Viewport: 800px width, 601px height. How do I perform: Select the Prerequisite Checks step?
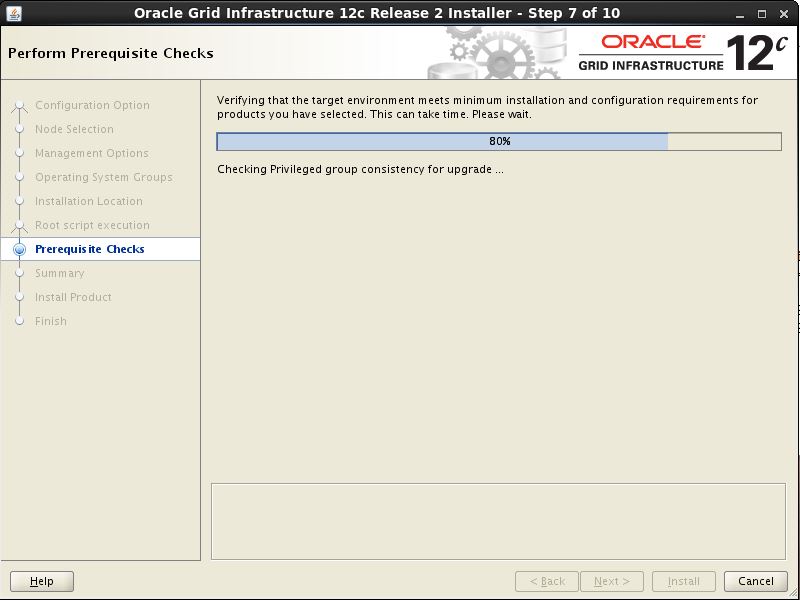pyautogui.click(x=90, y=249)
